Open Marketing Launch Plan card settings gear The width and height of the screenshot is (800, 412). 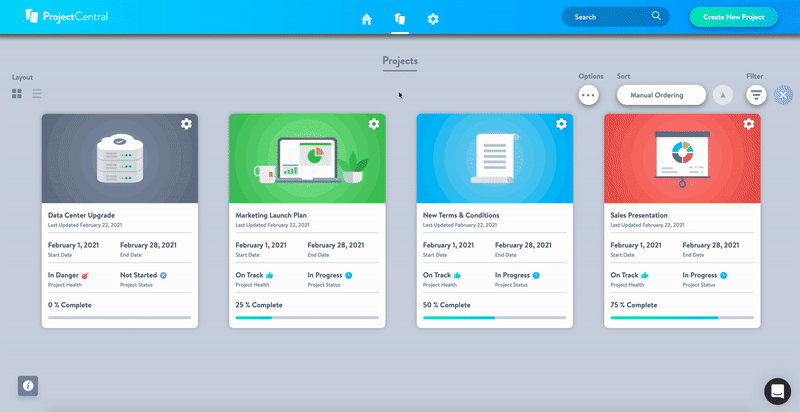374,124
